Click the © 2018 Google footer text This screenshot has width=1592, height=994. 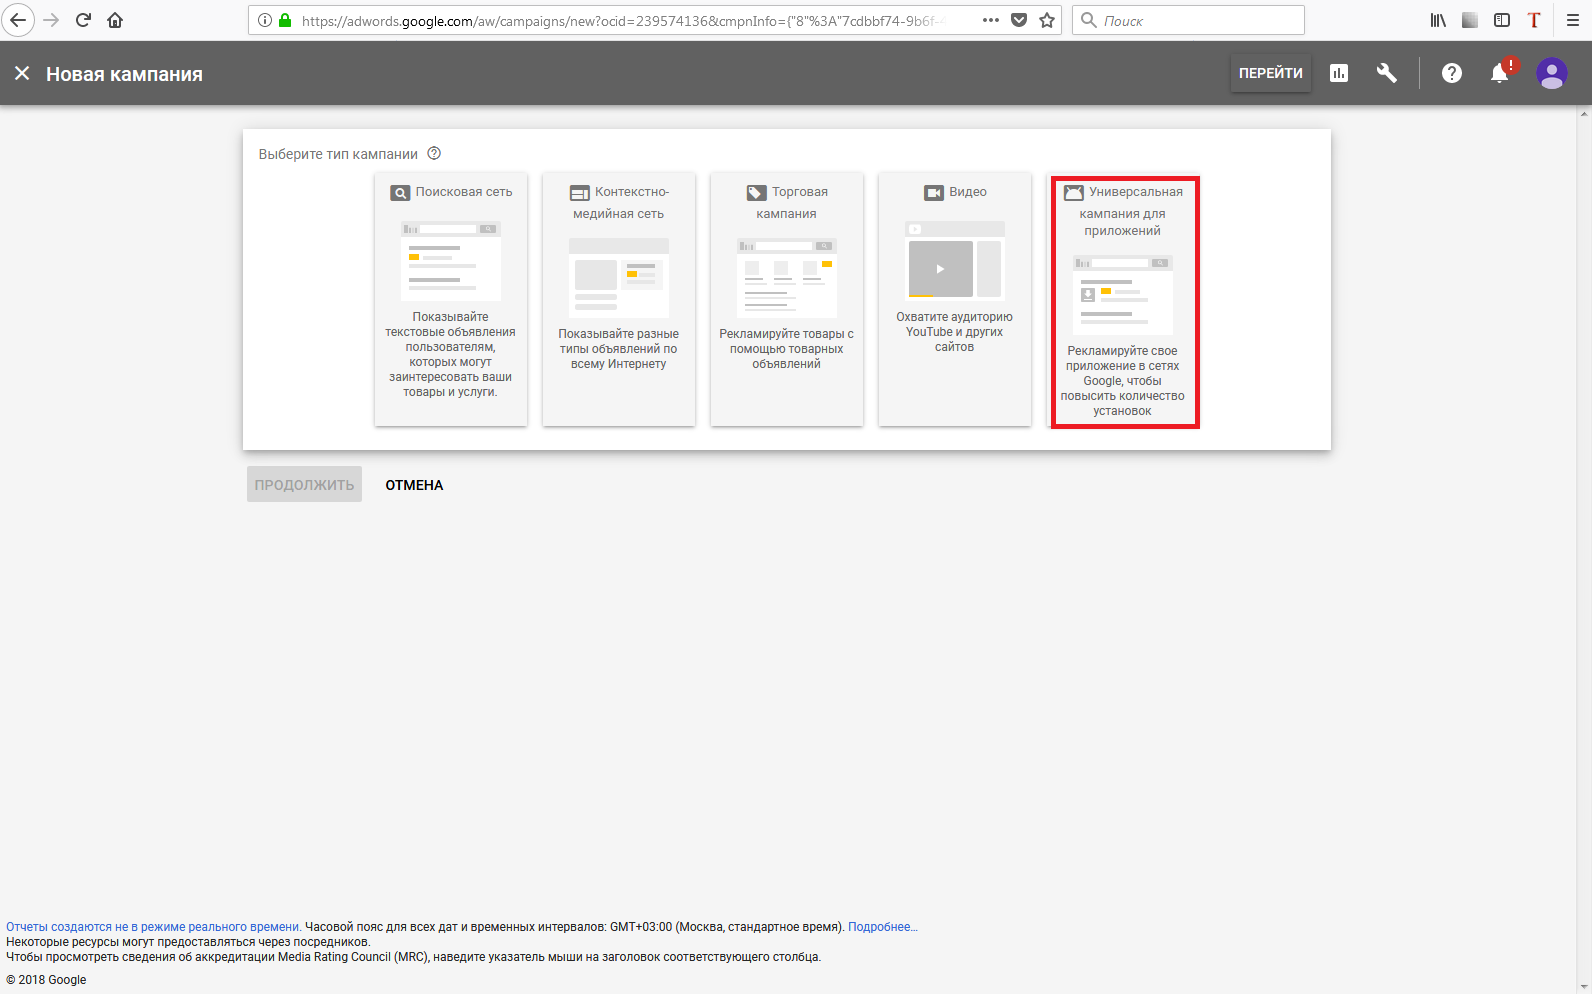pos(46,980)
